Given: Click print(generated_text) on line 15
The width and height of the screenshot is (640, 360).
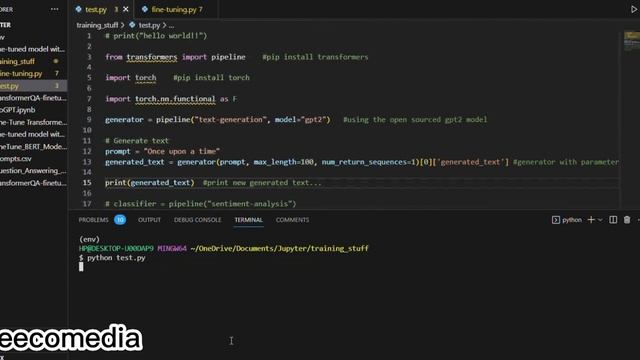Looking at the screenshot, I should click(x=150, y=182).
